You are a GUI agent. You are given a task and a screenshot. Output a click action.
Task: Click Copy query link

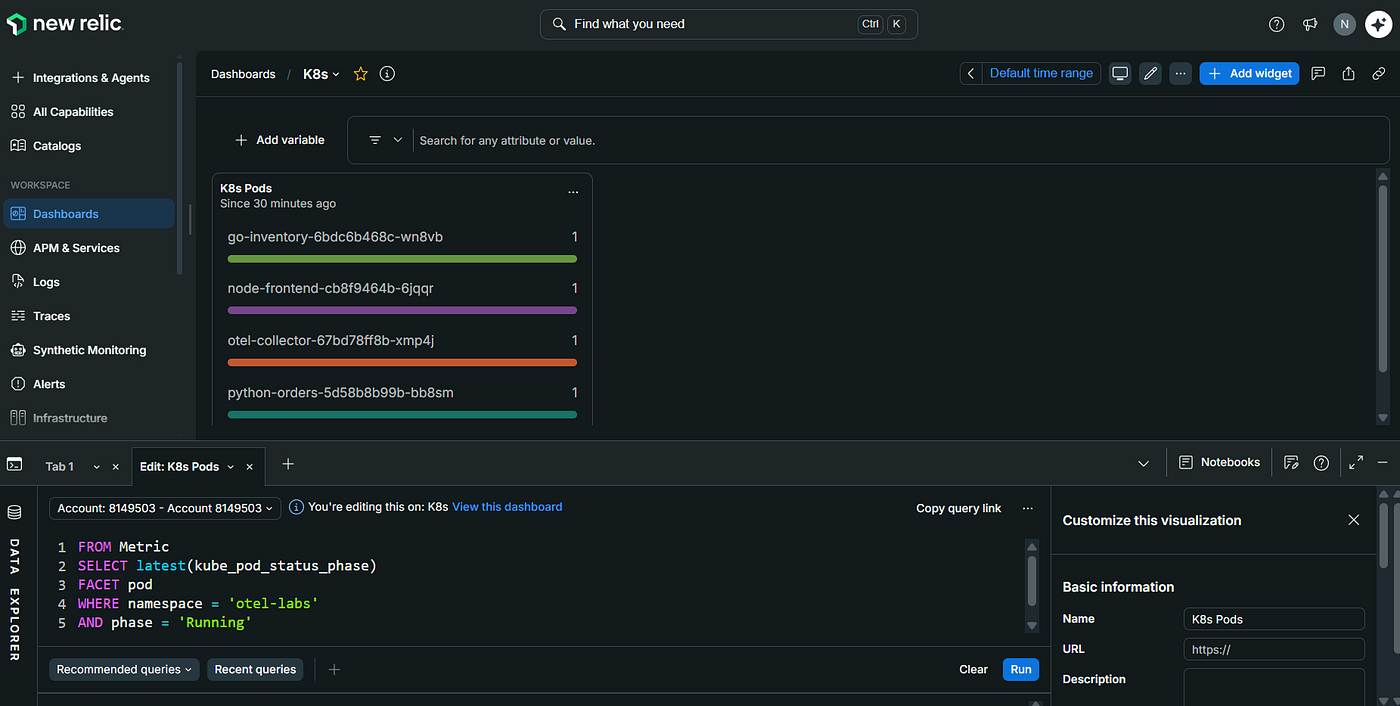pyautogui.click(x=958, y=508)
